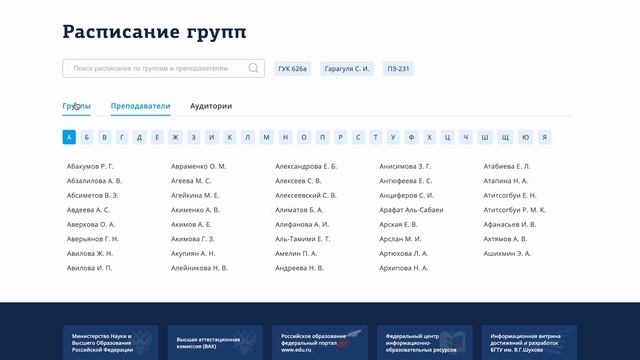This screenshot has height=360, width=640.
Task: Select letter К filter
Action: coord(230,137)
